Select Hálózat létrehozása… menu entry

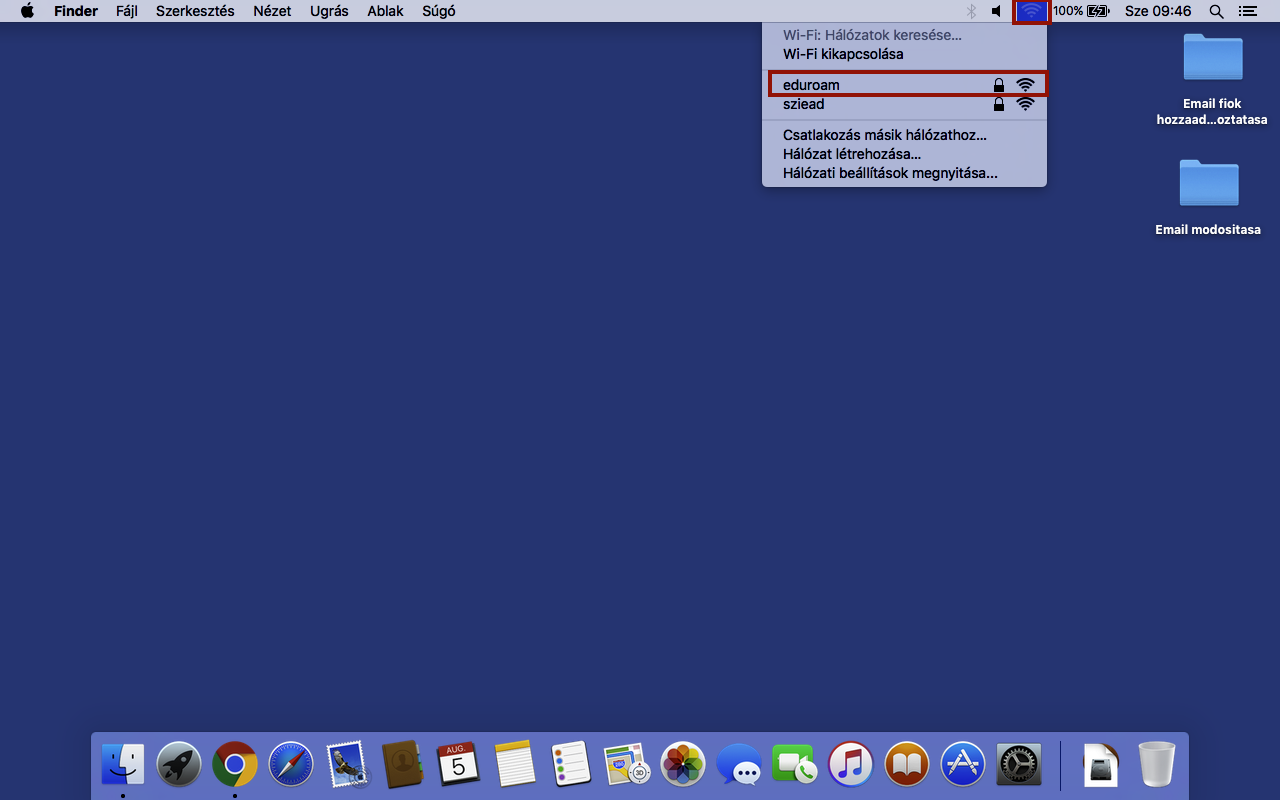pyautogui.click(x=851, y=154)
